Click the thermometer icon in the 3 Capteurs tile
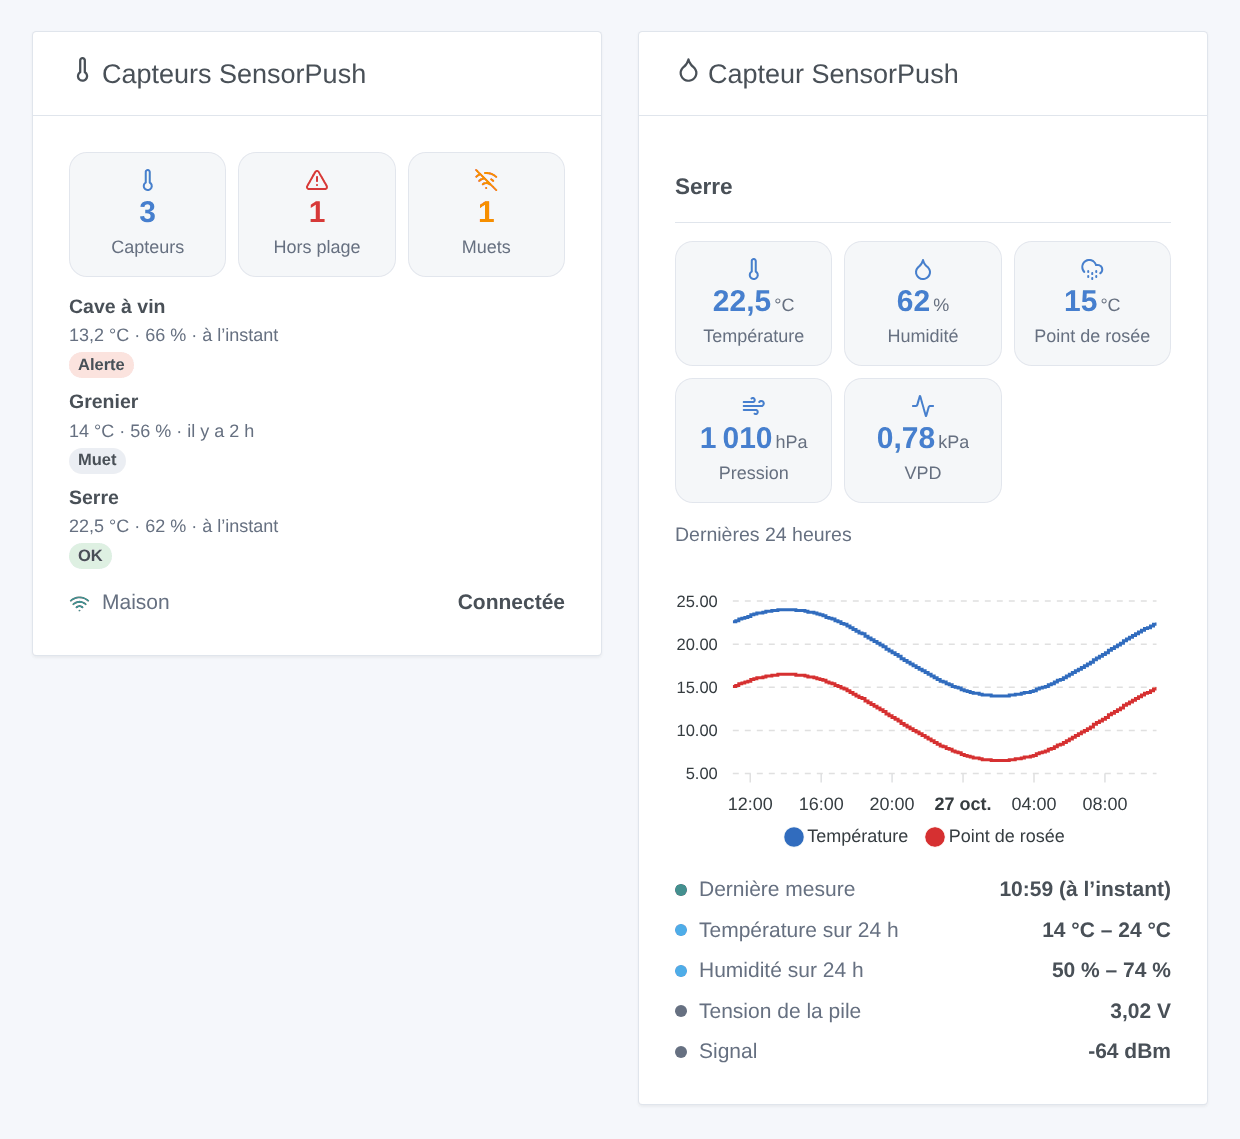1240x1139 pixels. (x=148, y=180)
